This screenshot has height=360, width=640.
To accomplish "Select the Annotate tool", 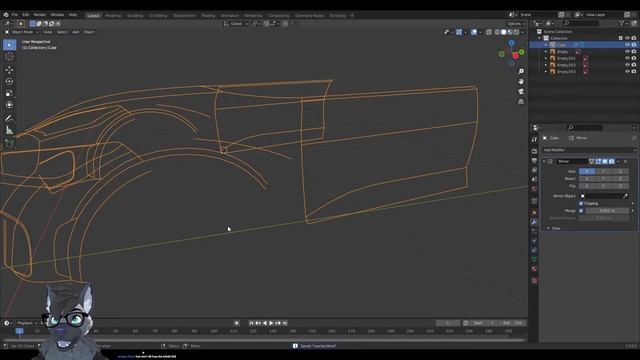I will pyautogui.click(x=9, y=118).
